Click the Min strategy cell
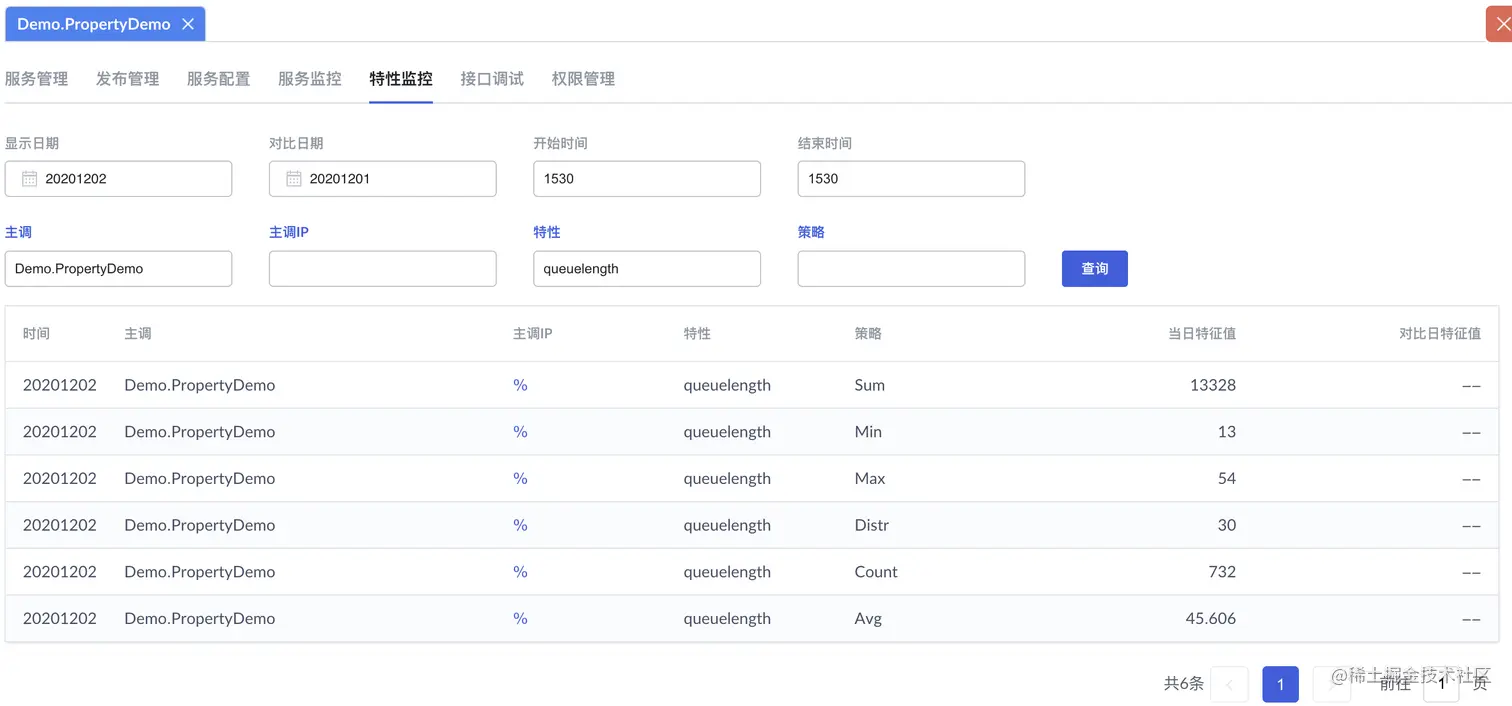Viewport: 1512px width, 706px height. pyautogui.click(x=868, y=432)
